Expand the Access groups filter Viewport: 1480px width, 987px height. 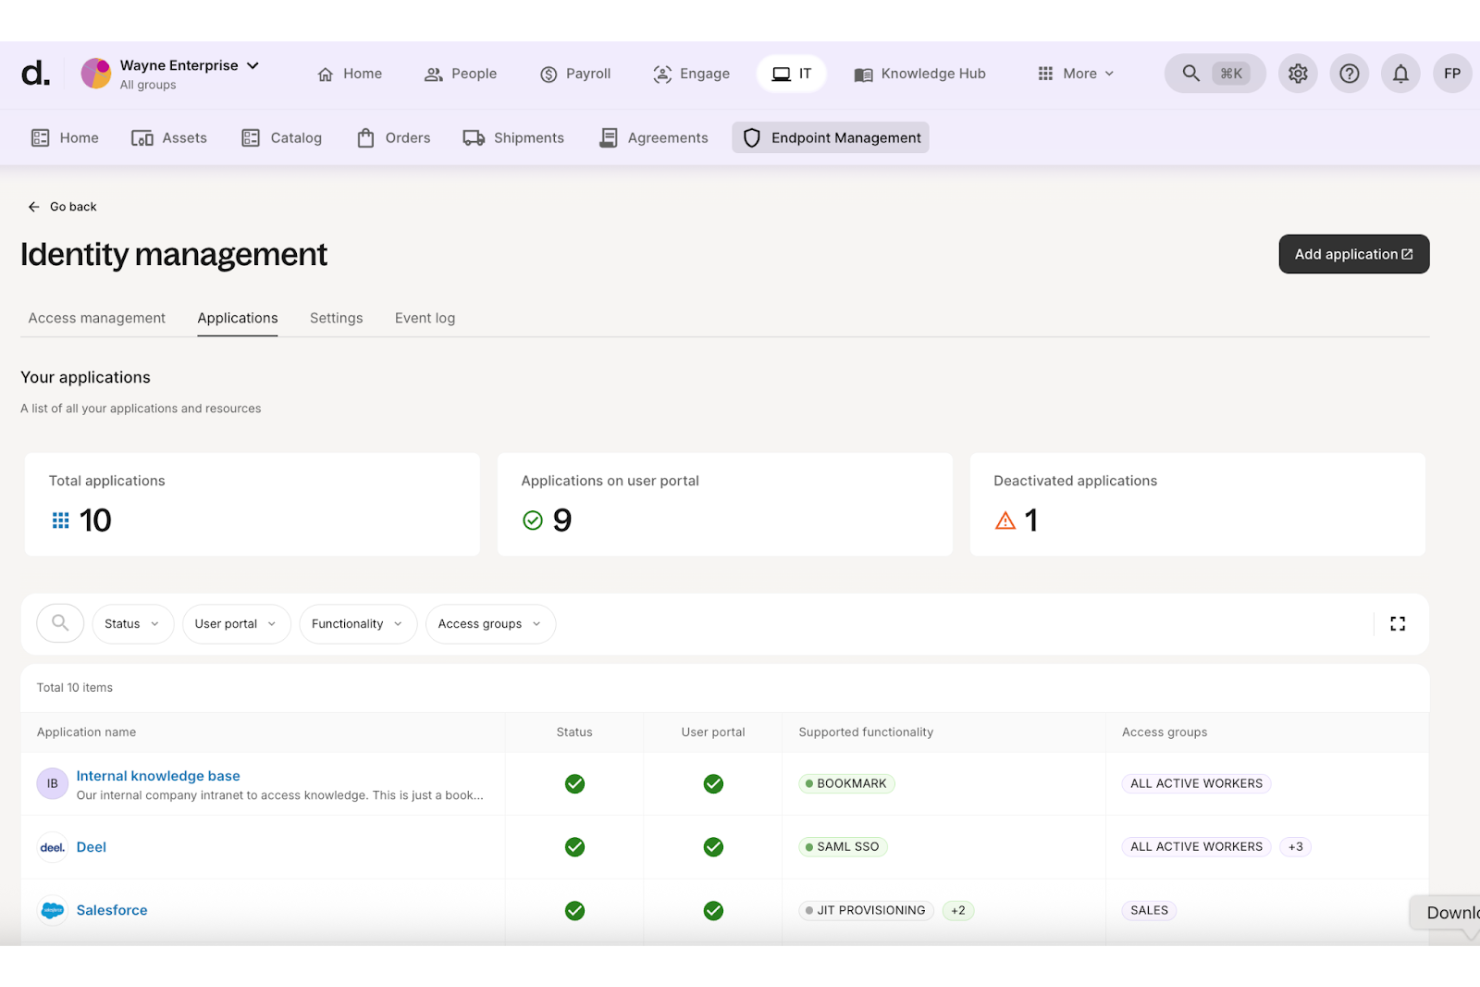tap(490, 623)
